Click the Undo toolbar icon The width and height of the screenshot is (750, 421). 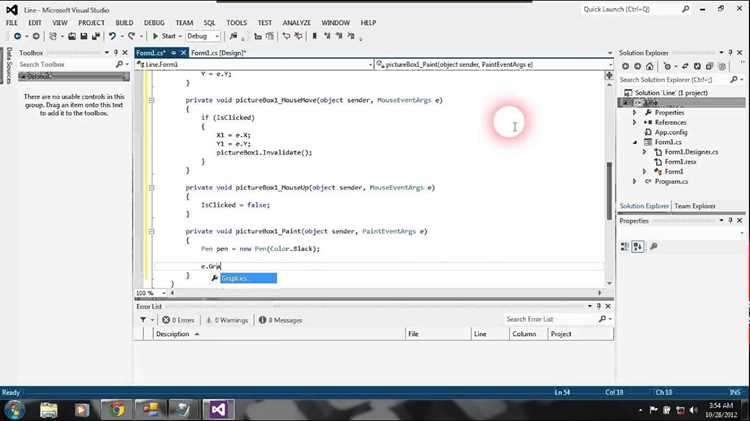point(112,36)
